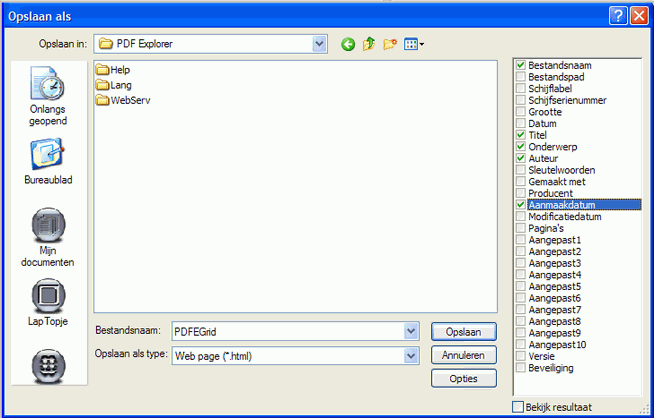The height and width of the screenshot is (418, 654).
Task: Open the Views menu icon
Action: (414, 44)
